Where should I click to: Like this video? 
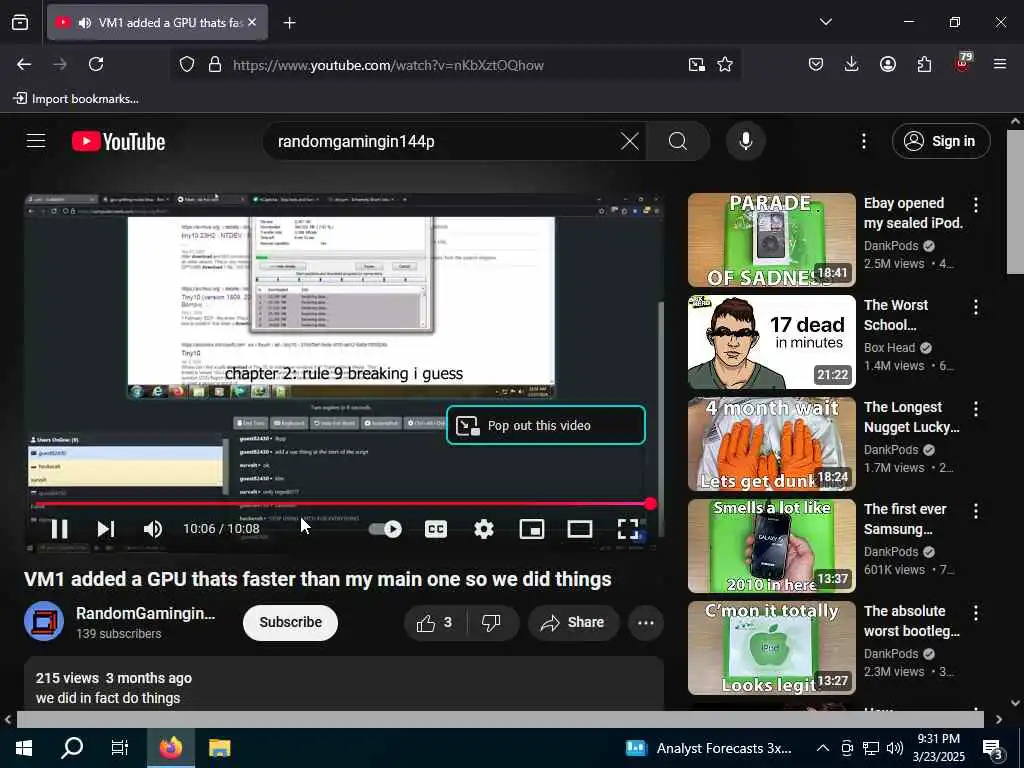point(435,623)
